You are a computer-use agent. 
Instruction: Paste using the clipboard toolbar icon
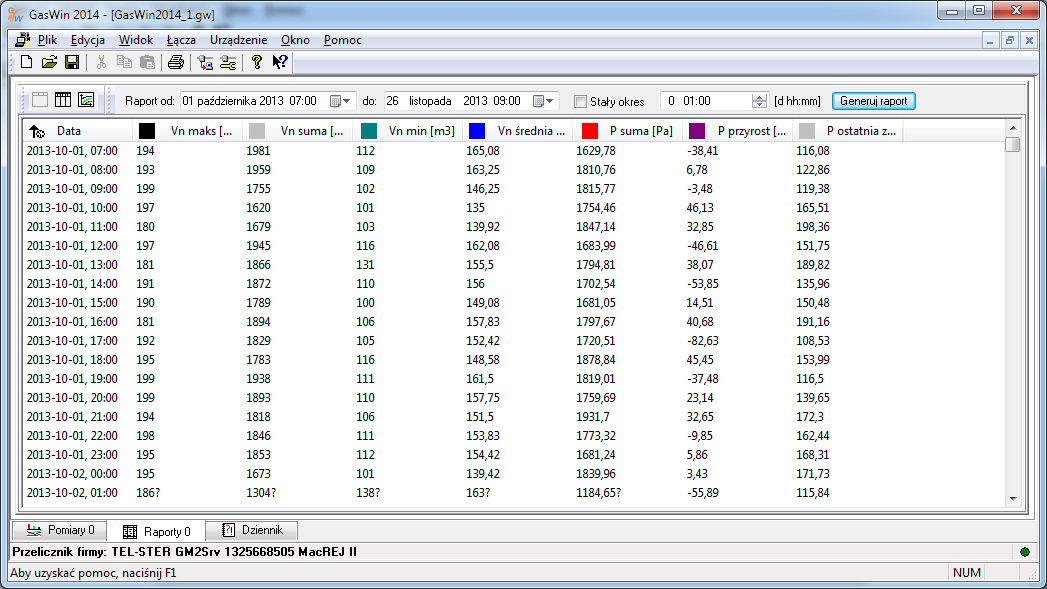pyautogui.click(x=147, y=62)
